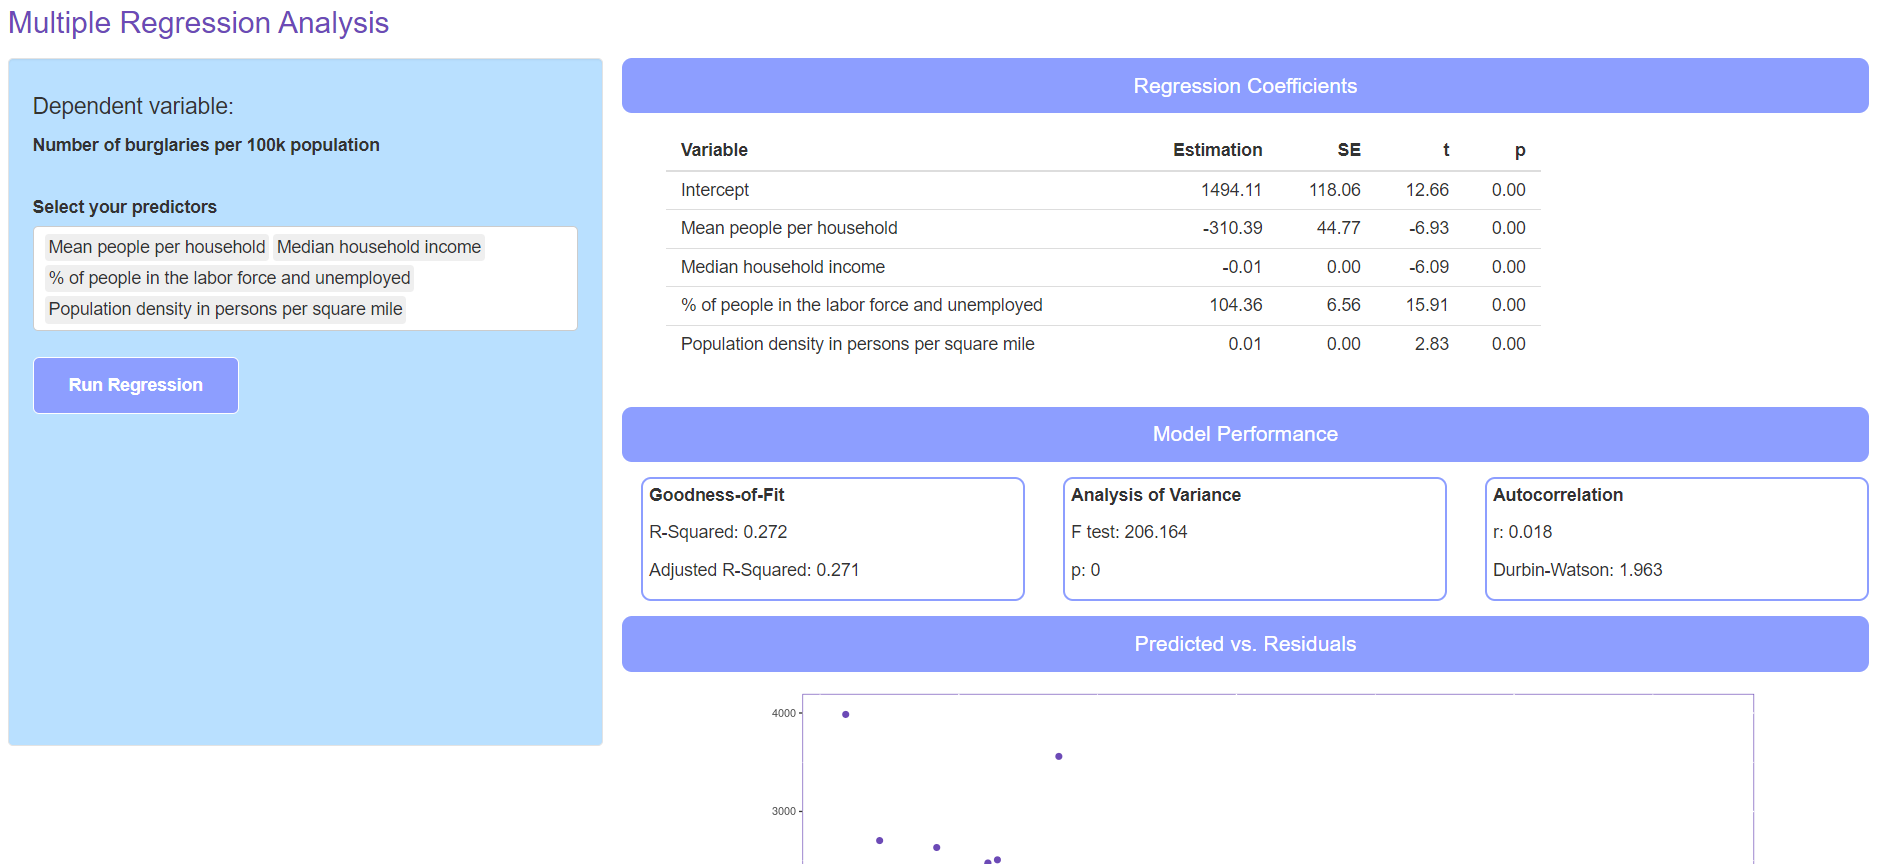Click the Variable column header
Viewport: 1880px width, 864px height.
714,150
